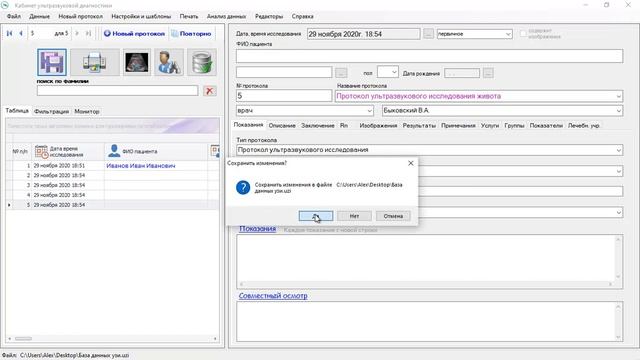Open the Настройки и шаблоны menu

[141, 16]
